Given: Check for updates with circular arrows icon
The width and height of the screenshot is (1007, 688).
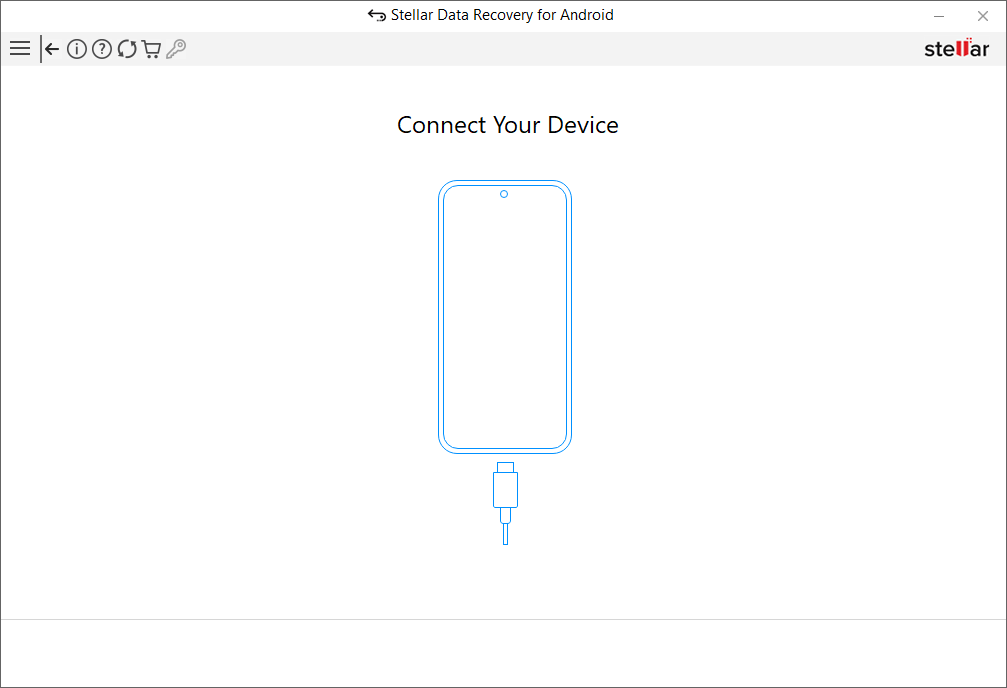Looking at the screenshot, I should click(x=127, y=49).
